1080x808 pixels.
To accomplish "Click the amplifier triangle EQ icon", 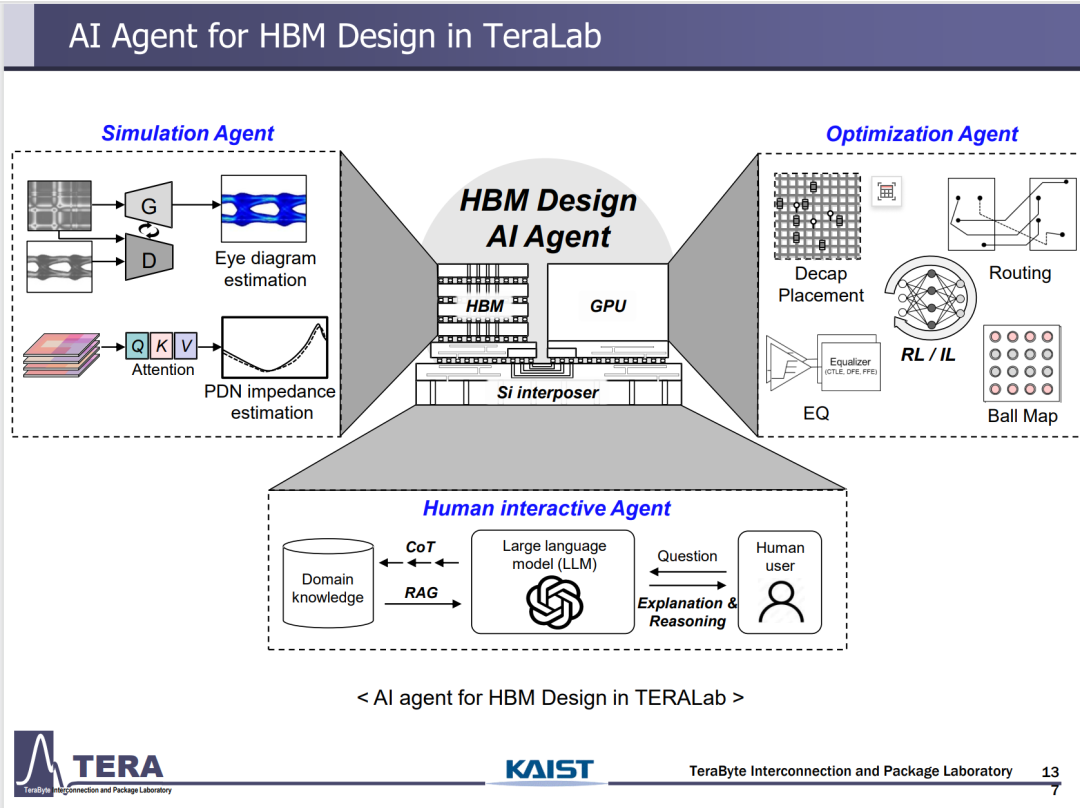I will tap(790, 363).
